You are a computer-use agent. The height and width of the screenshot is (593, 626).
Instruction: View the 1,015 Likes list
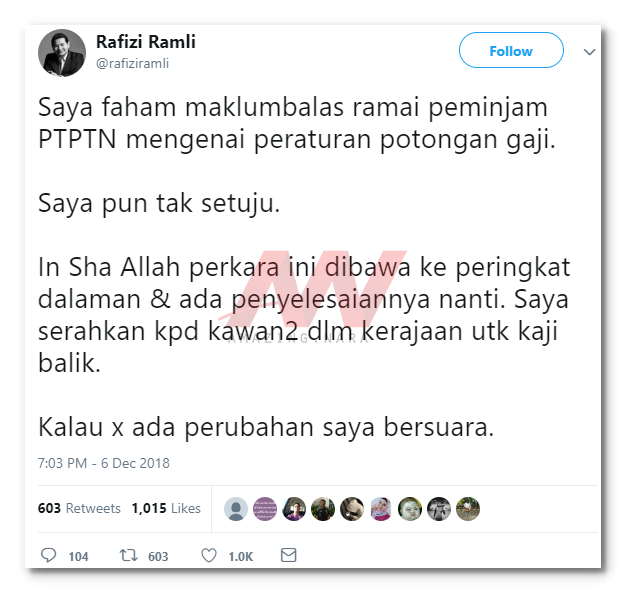click(x=166, y=508)
